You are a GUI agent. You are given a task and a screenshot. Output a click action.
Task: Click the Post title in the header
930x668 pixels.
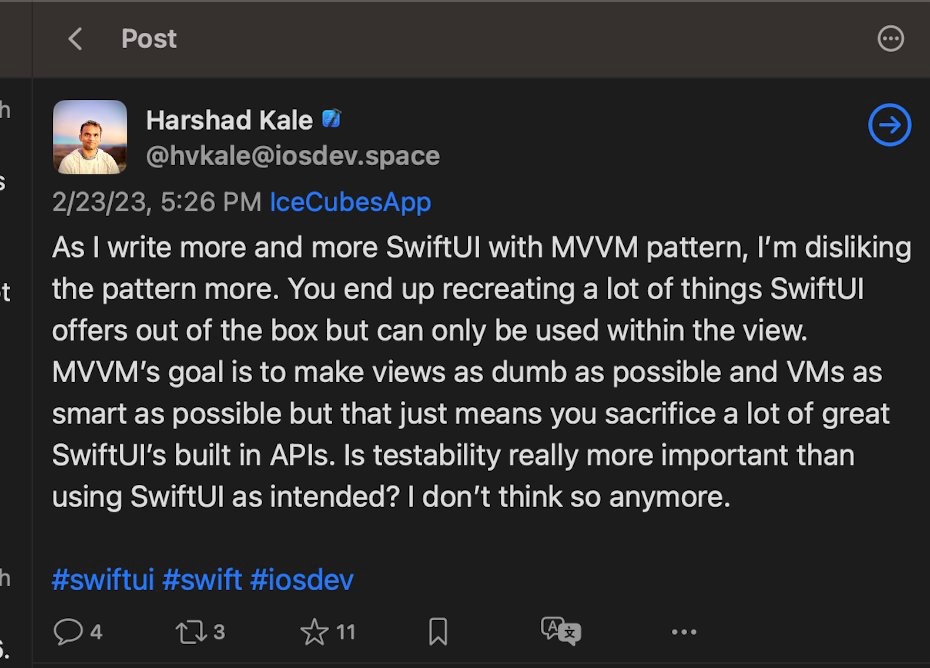click(149, 39)
